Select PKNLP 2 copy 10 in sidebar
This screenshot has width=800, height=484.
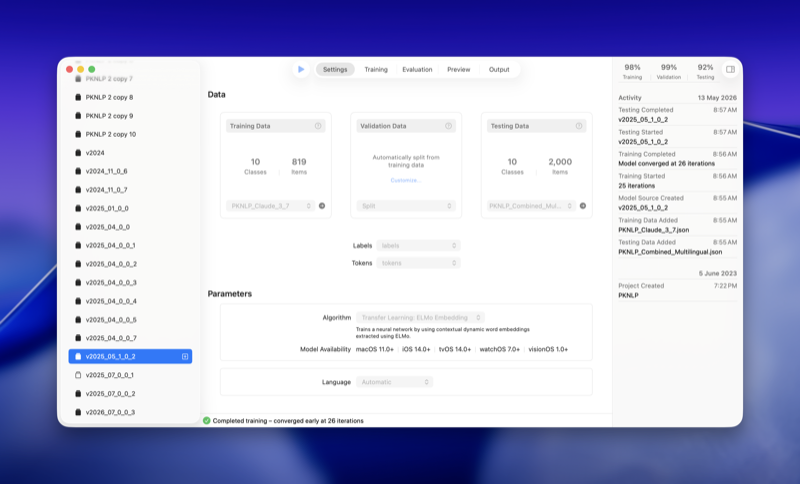(x=130, y=134)
